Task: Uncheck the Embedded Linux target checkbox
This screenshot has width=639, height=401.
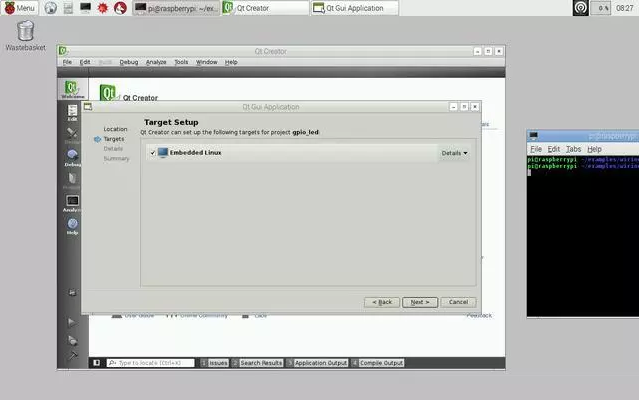Action: click(x=152, y=153)
